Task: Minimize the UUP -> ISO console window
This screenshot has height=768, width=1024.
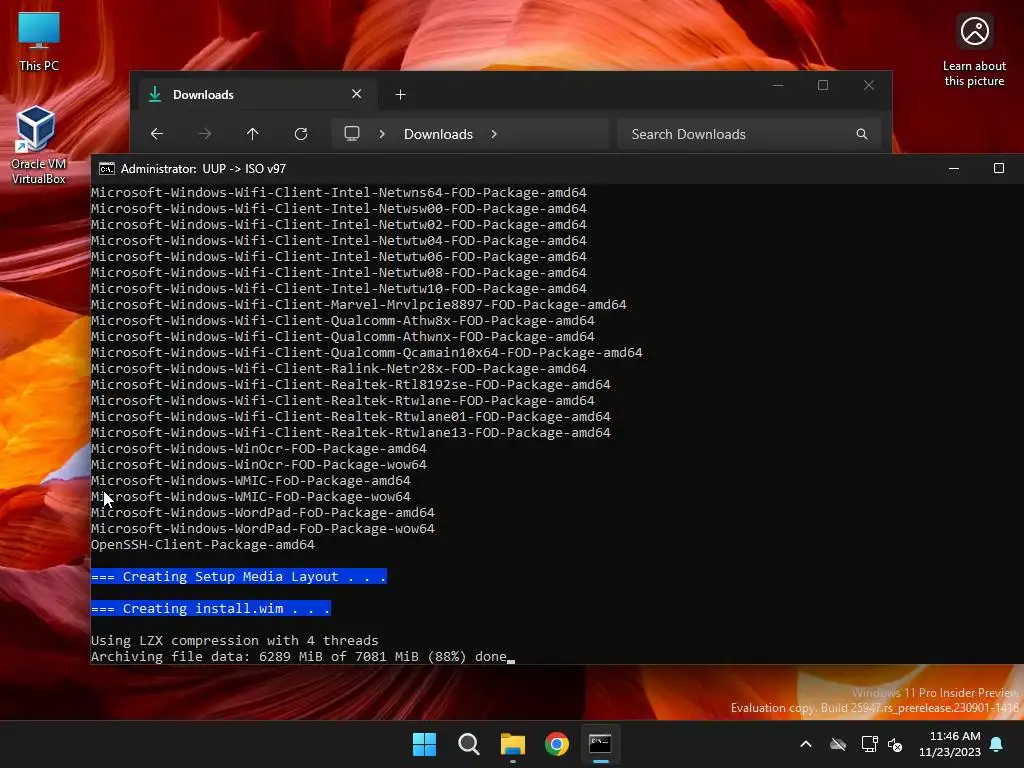Action: coord(953,168)
